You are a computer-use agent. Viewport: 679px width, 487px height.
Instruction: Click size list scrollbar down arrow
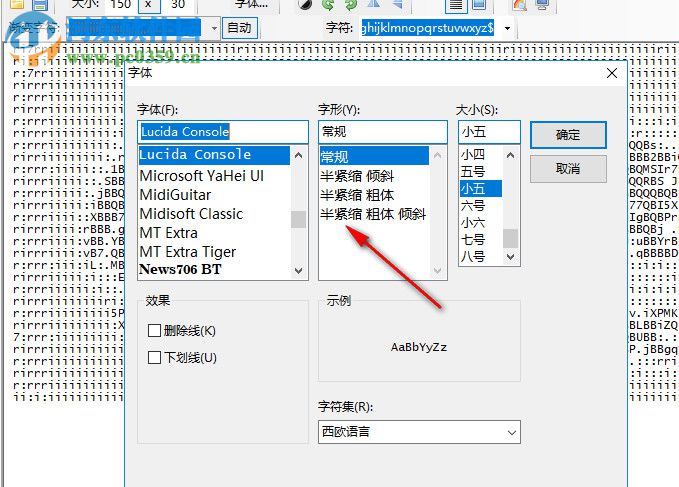click(x=511, y=257)
